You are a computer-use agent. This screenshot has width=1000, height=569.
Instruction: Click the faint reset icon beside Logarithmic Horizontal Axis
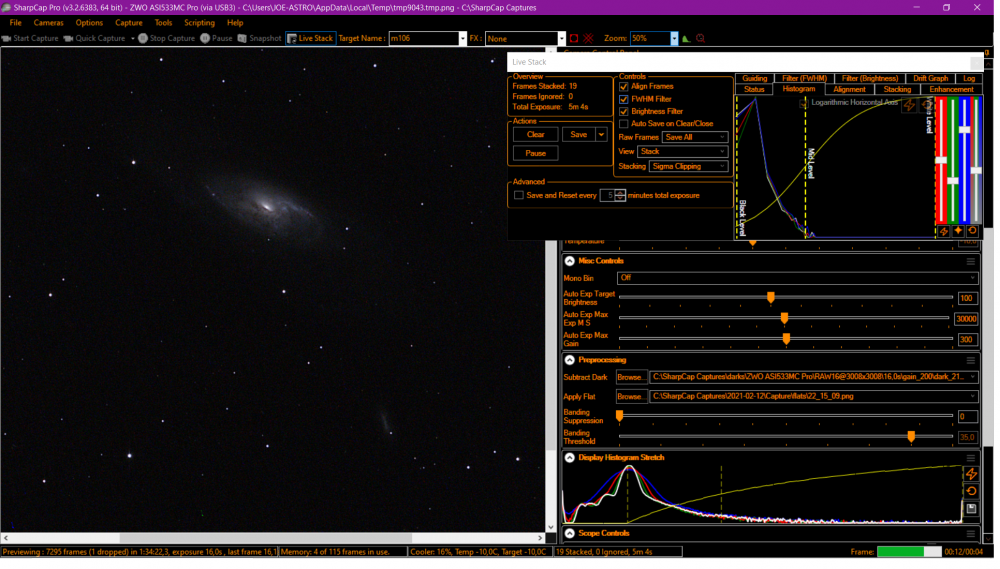pyautogui.click(x=925, y=105)
